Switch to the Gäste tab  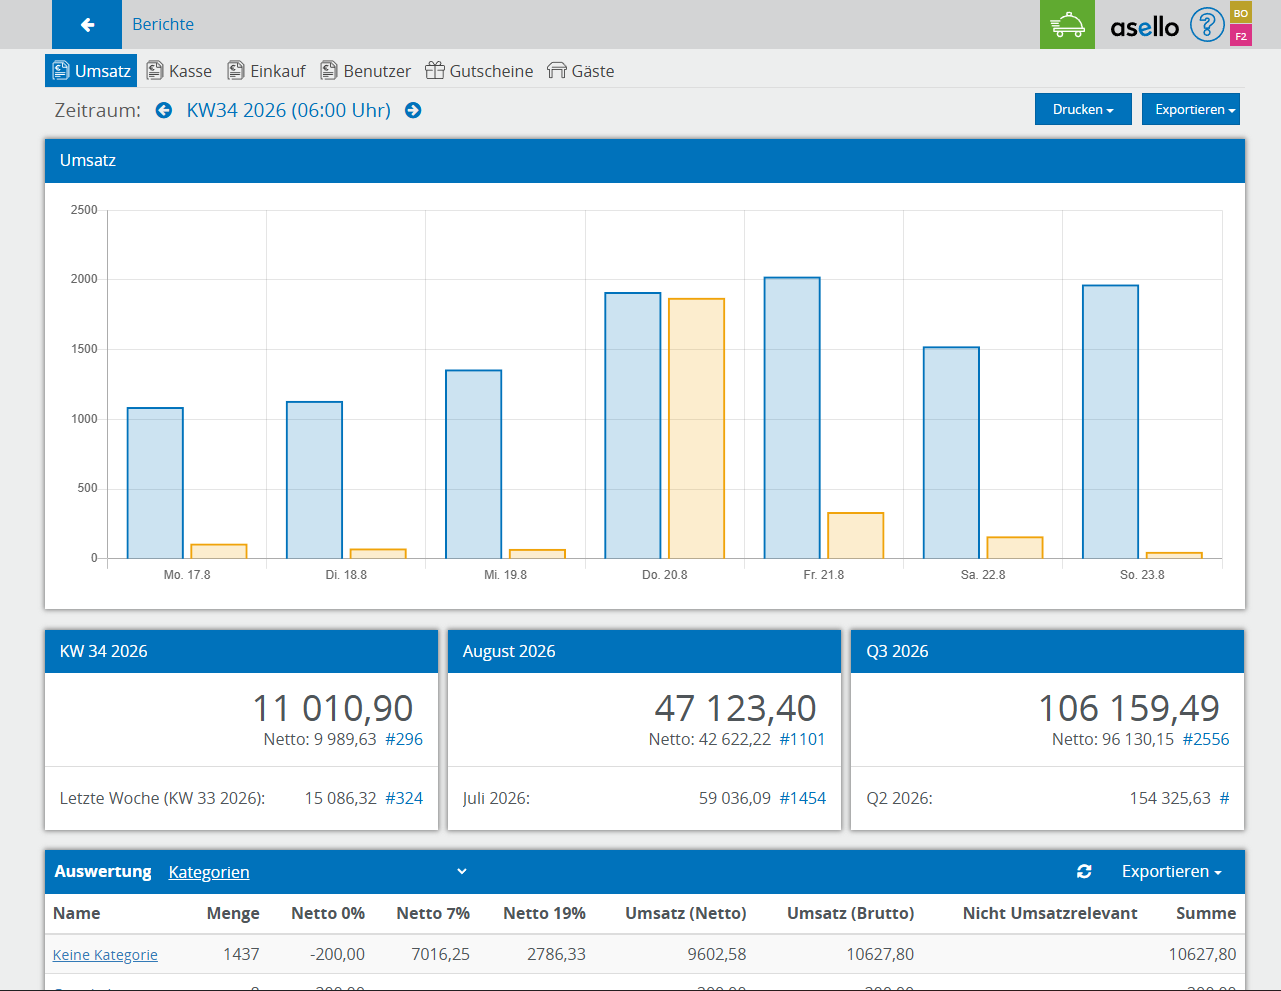[x=581, y=71]
